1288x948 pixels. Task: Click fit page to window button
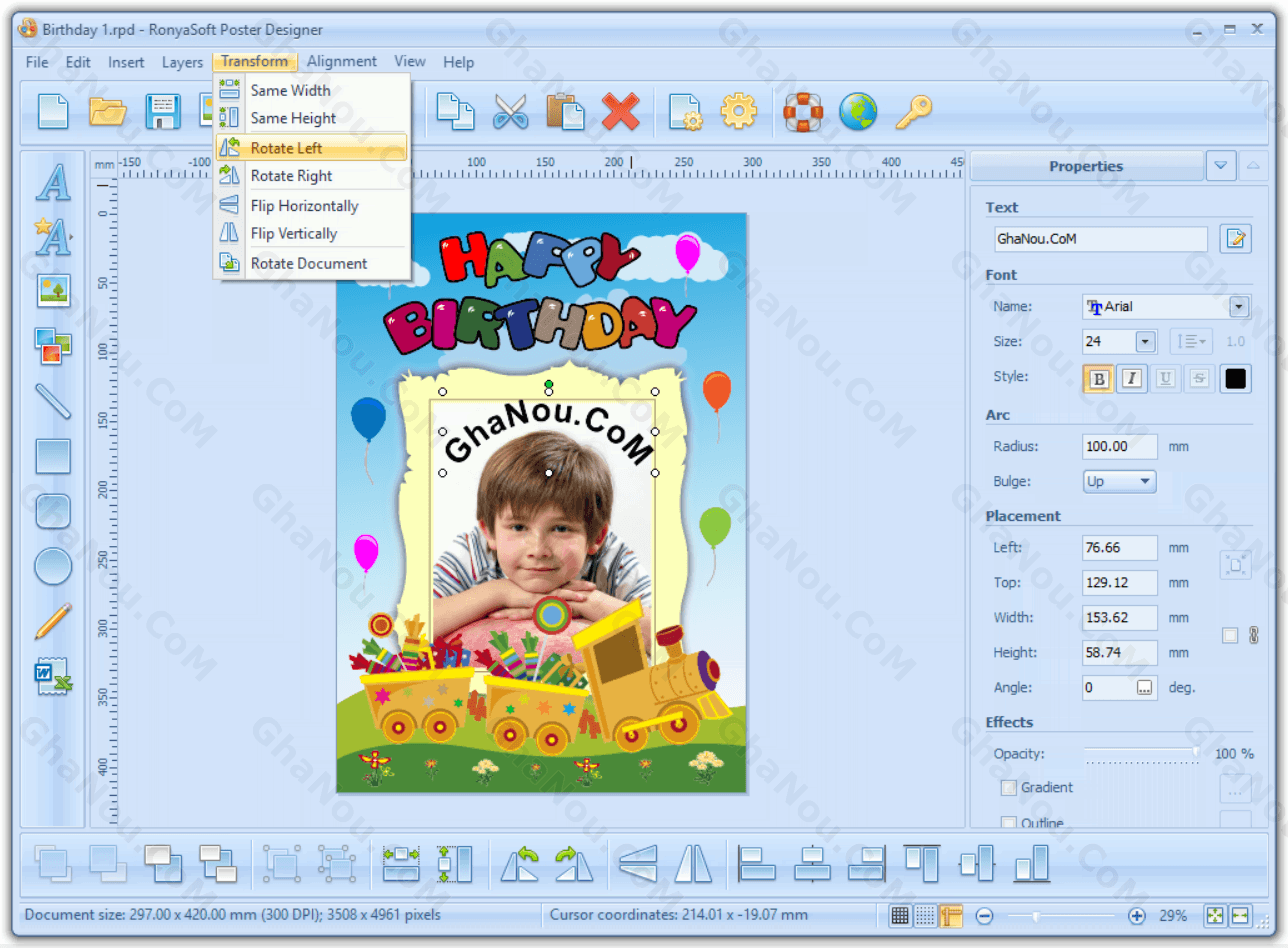coord(1214,915)
